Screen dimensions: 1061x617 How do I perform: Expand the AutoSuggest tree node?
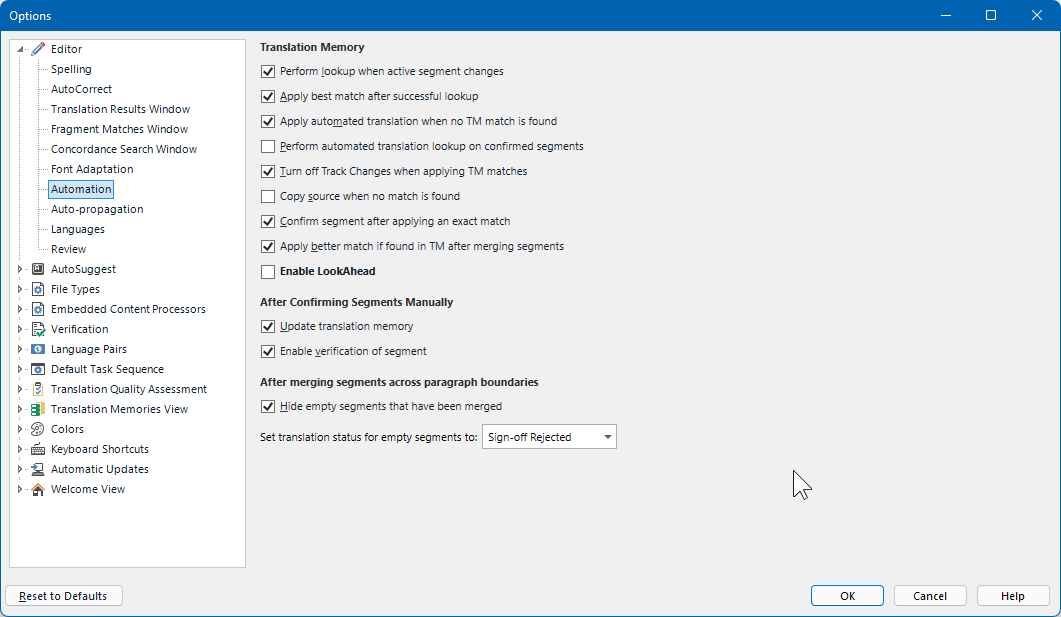tap(19, 268)
